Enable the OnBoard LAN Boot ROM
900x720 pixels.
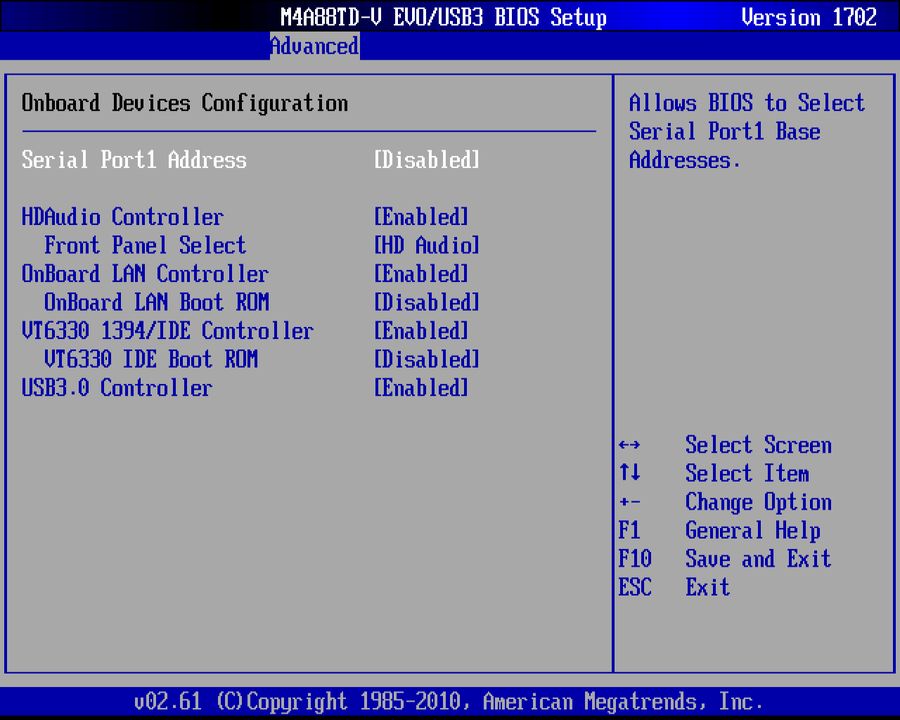426,302
